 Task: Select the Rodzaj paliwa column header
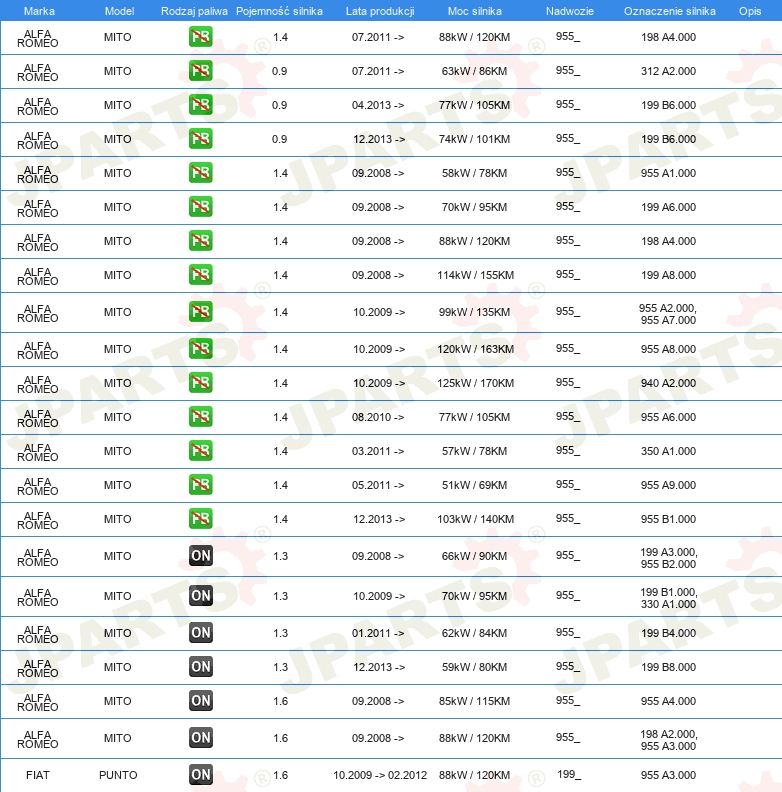click(194, 10)
